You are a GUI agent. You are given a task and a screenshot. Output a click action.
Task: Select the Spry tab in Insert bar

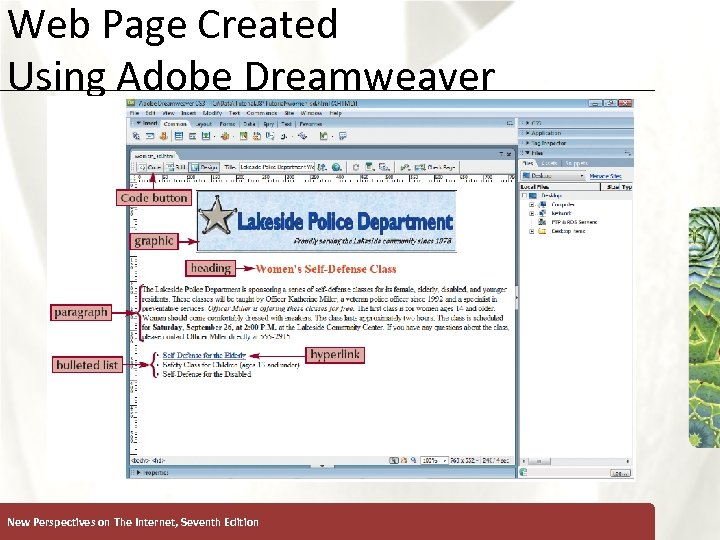click(269, 124)
